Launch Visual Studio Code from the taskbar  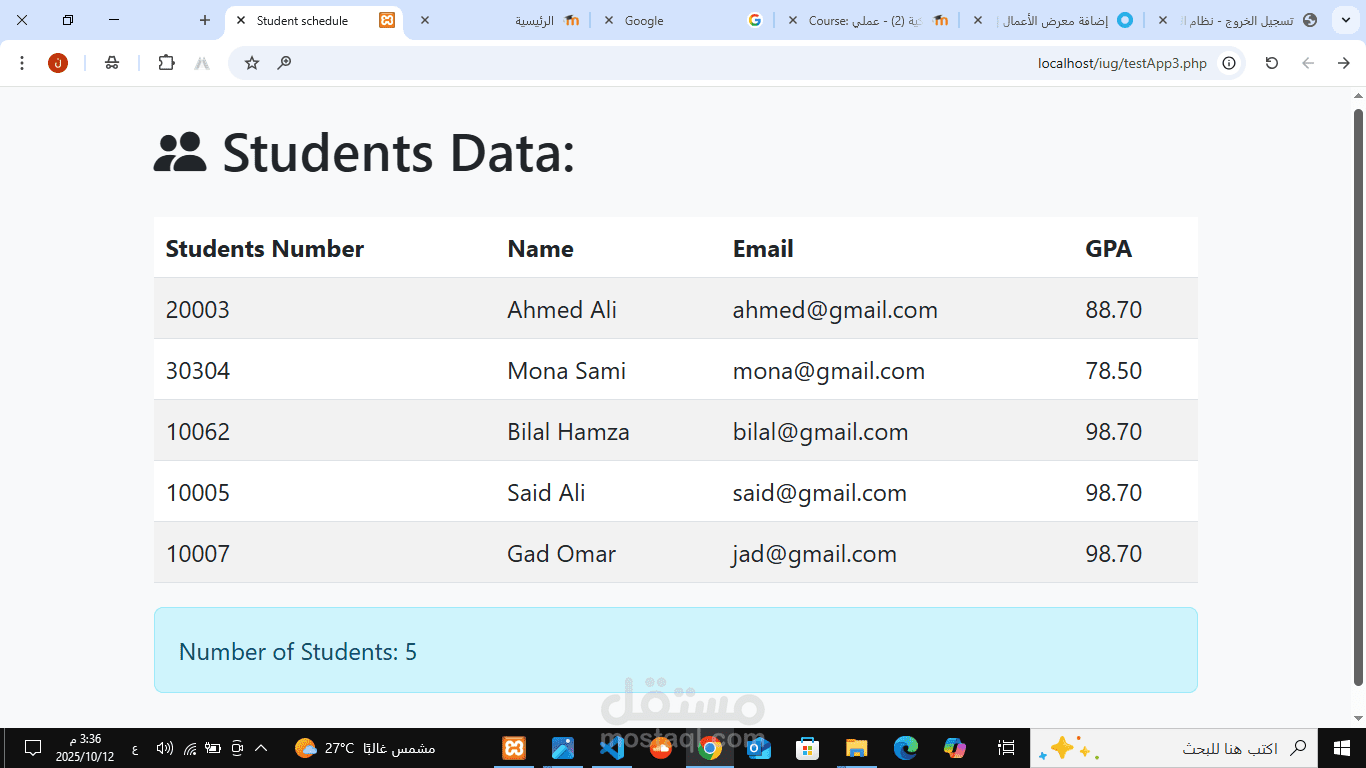(612, 747)
